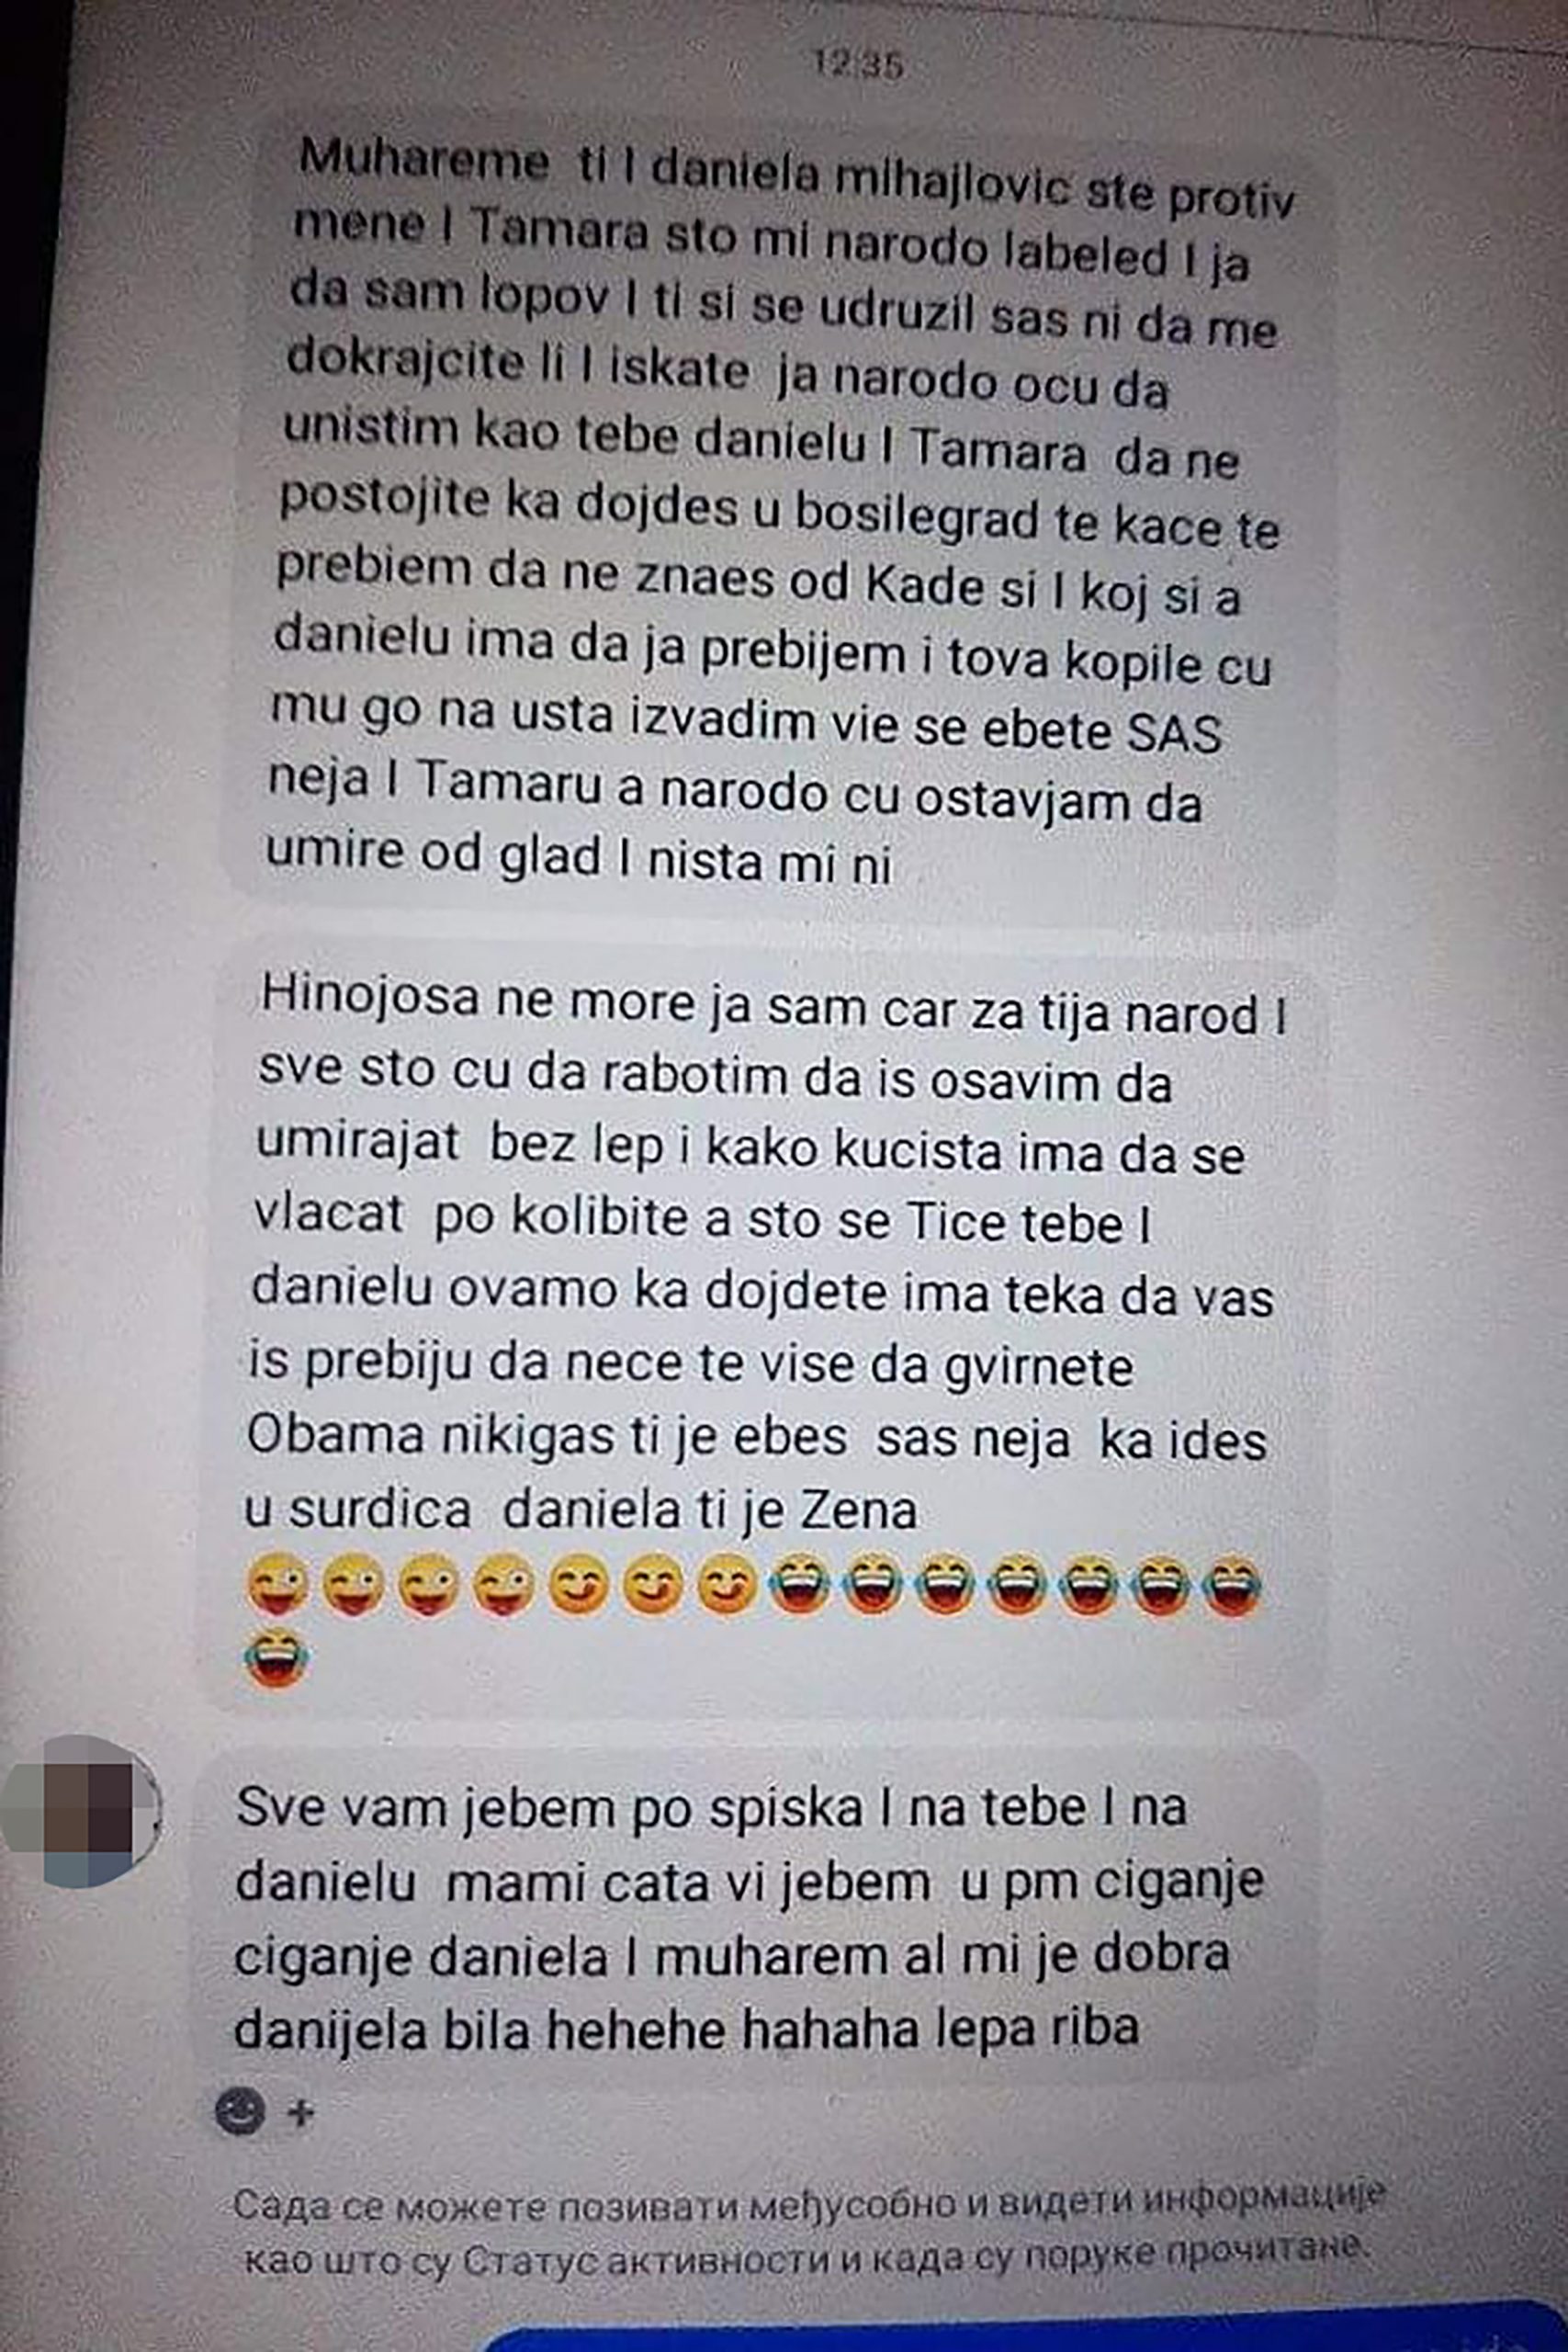
Task: Tap "surdica" in the second message
Action: point(379,1510)
